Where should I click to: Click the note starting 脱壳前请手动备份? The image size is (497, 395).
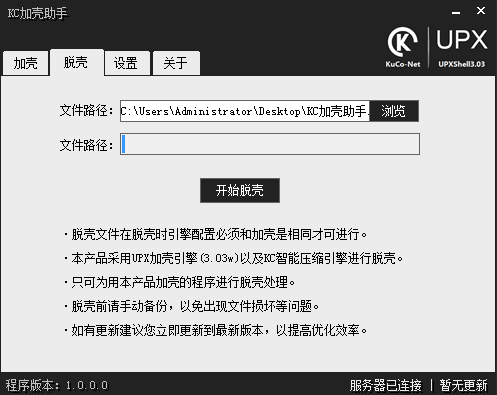pyautogui.click(x=191, y=306)
